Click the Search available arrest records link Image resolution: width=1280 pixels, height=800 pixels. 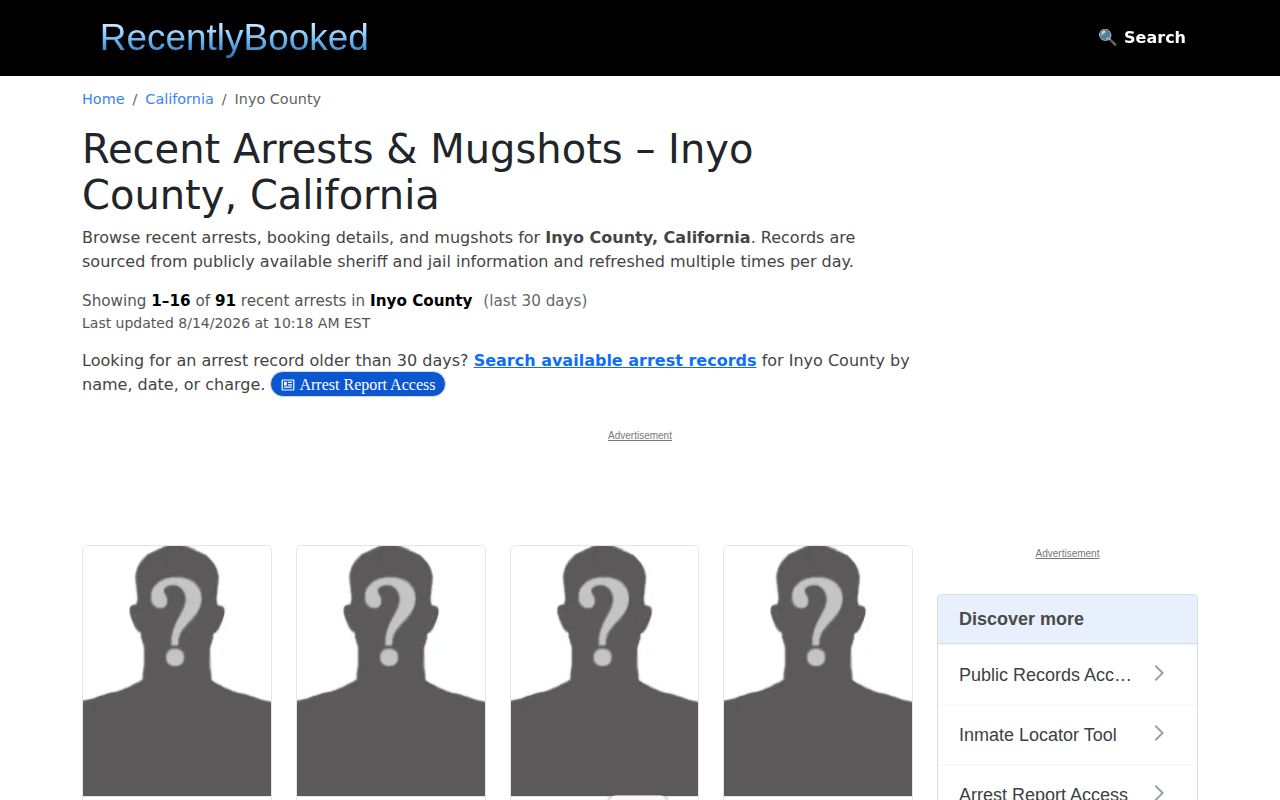(615, 360)
